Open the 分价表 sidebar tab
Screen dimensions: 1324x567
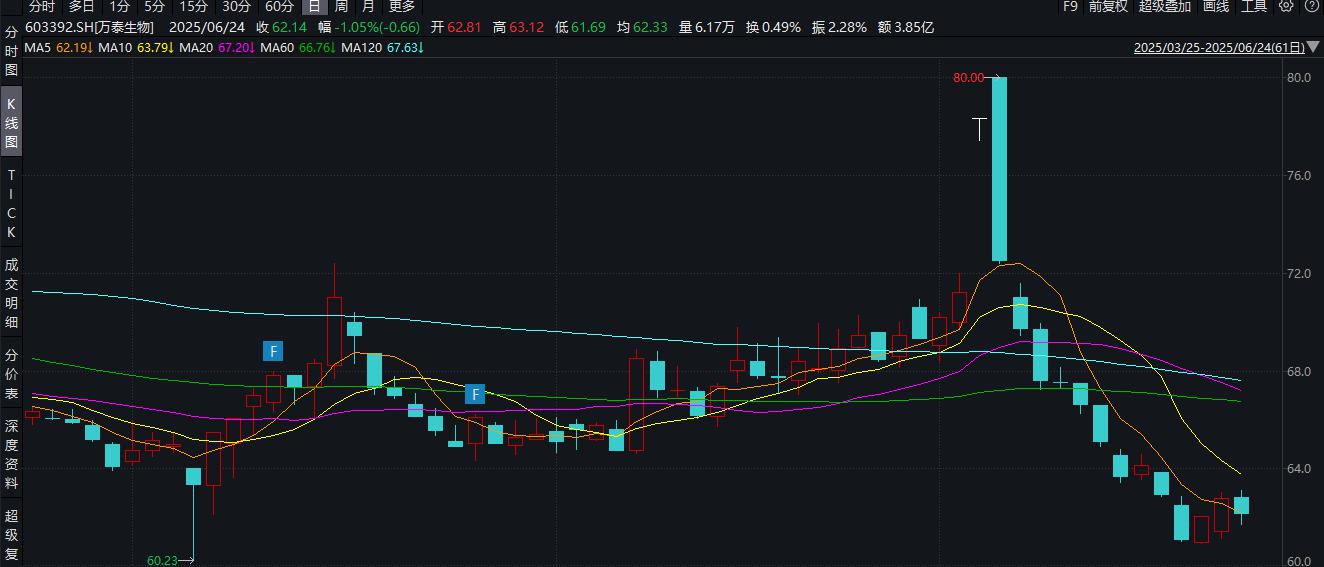(x=12, y=374)
